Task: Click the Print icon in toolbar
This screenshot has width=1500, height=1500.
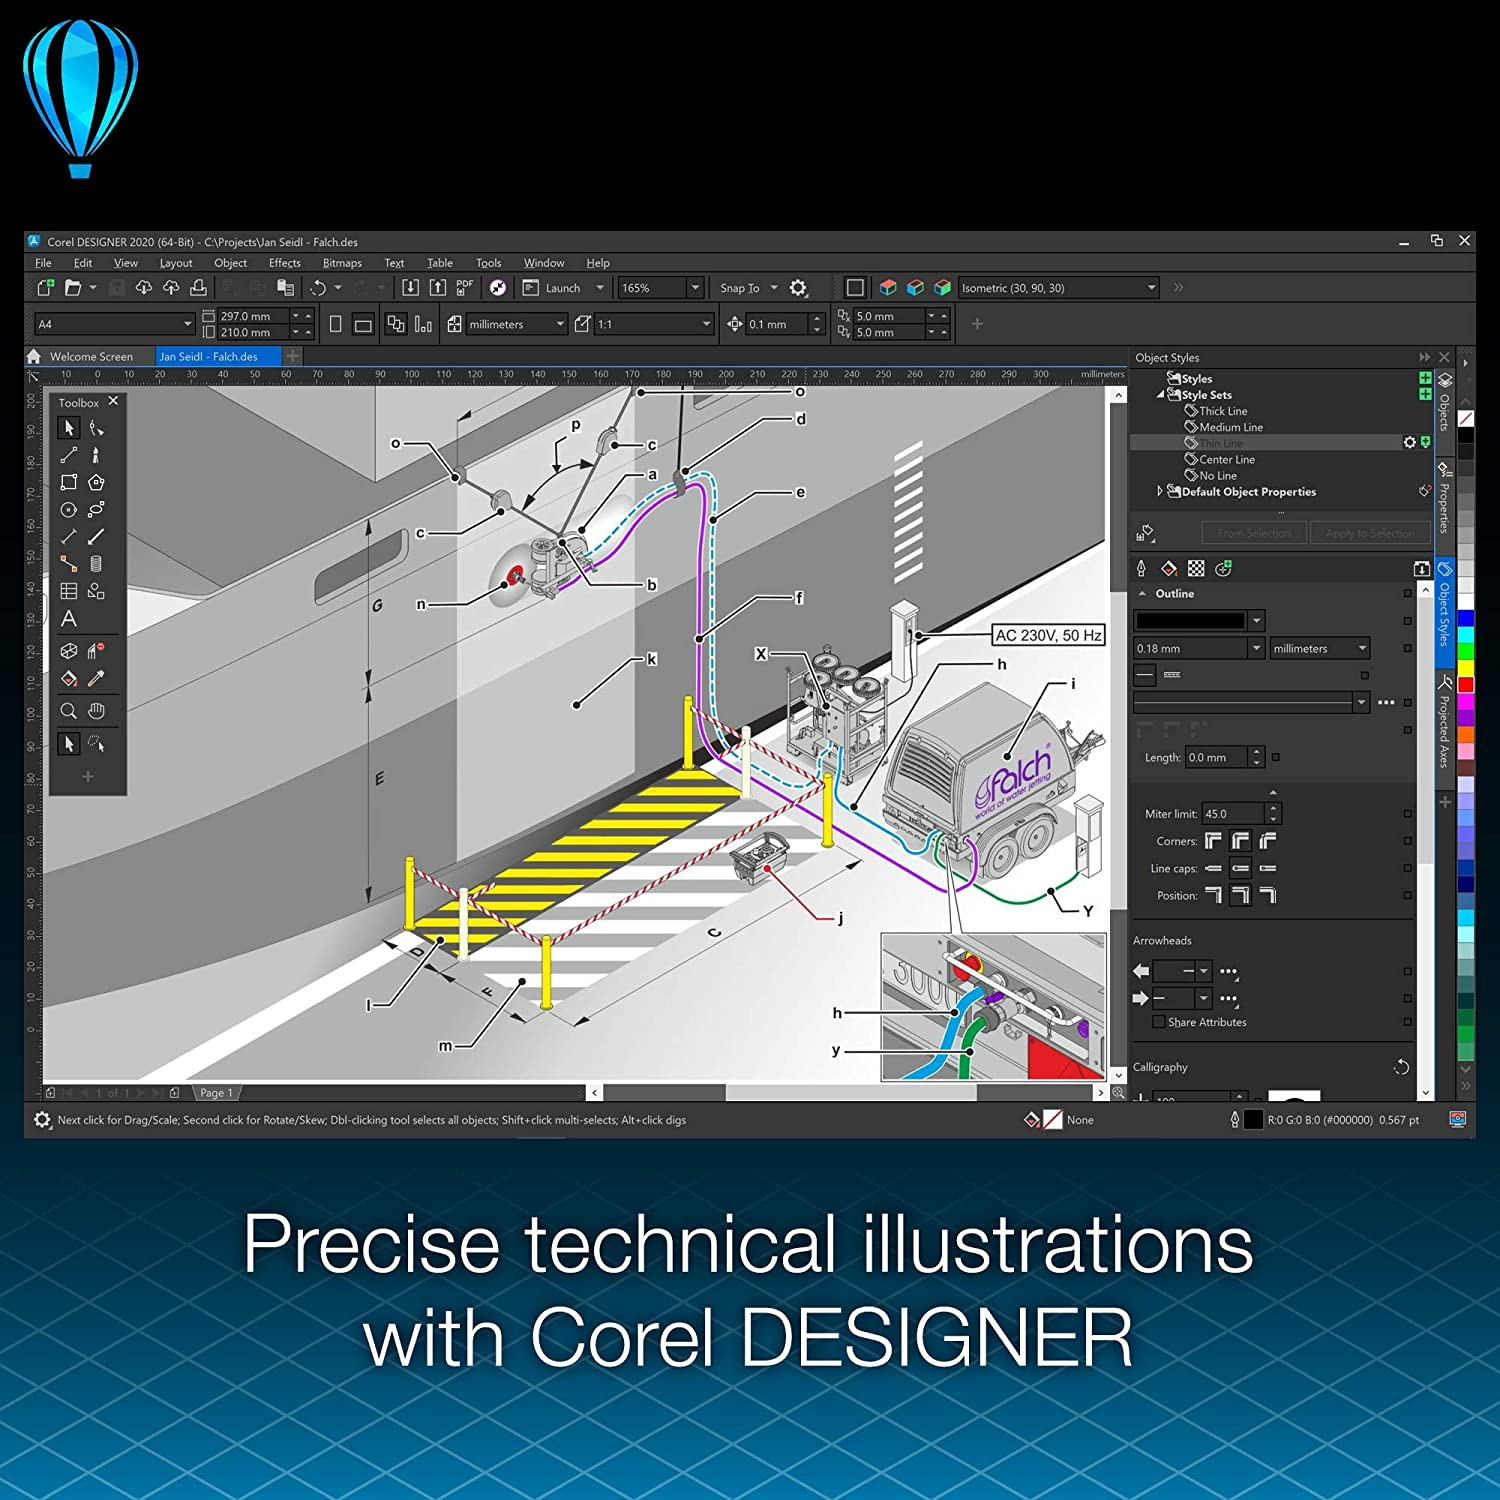Action: [198, 288]
